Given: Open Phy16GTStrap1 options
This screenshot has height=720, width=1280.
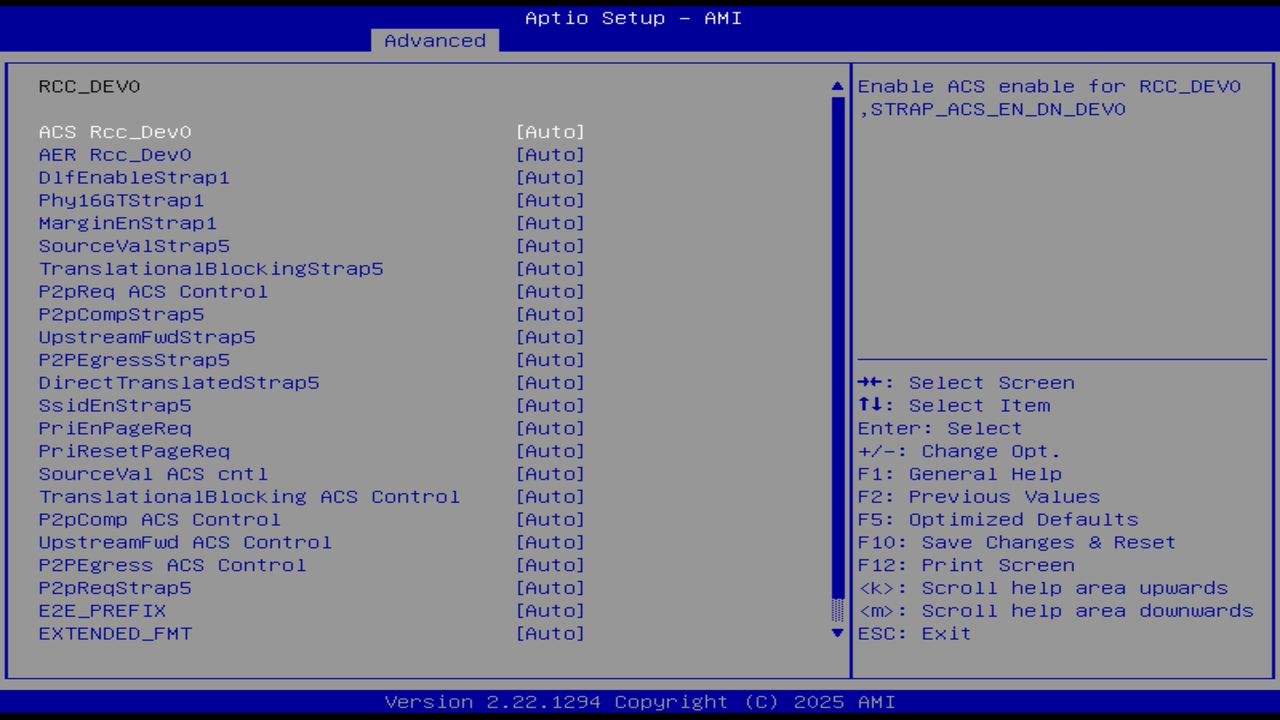Looking at the screenshot, I should (x=121, y=200).
